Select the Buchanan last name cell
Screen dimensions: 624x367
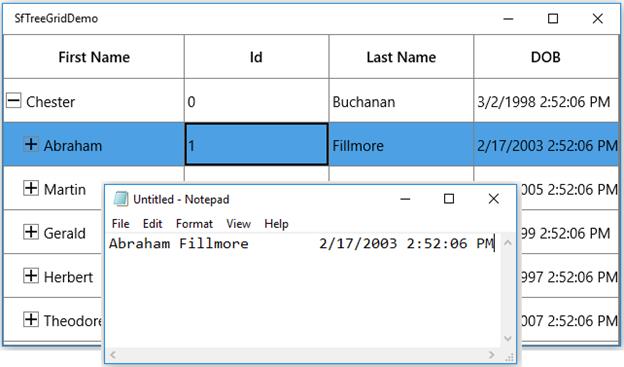[401, 101]
